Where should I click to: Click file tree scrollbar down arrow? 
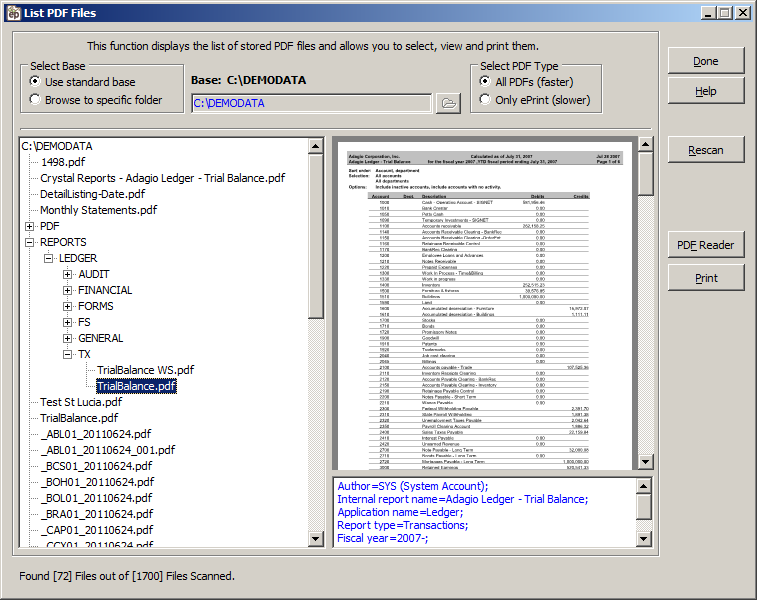[x=316, y=538]
